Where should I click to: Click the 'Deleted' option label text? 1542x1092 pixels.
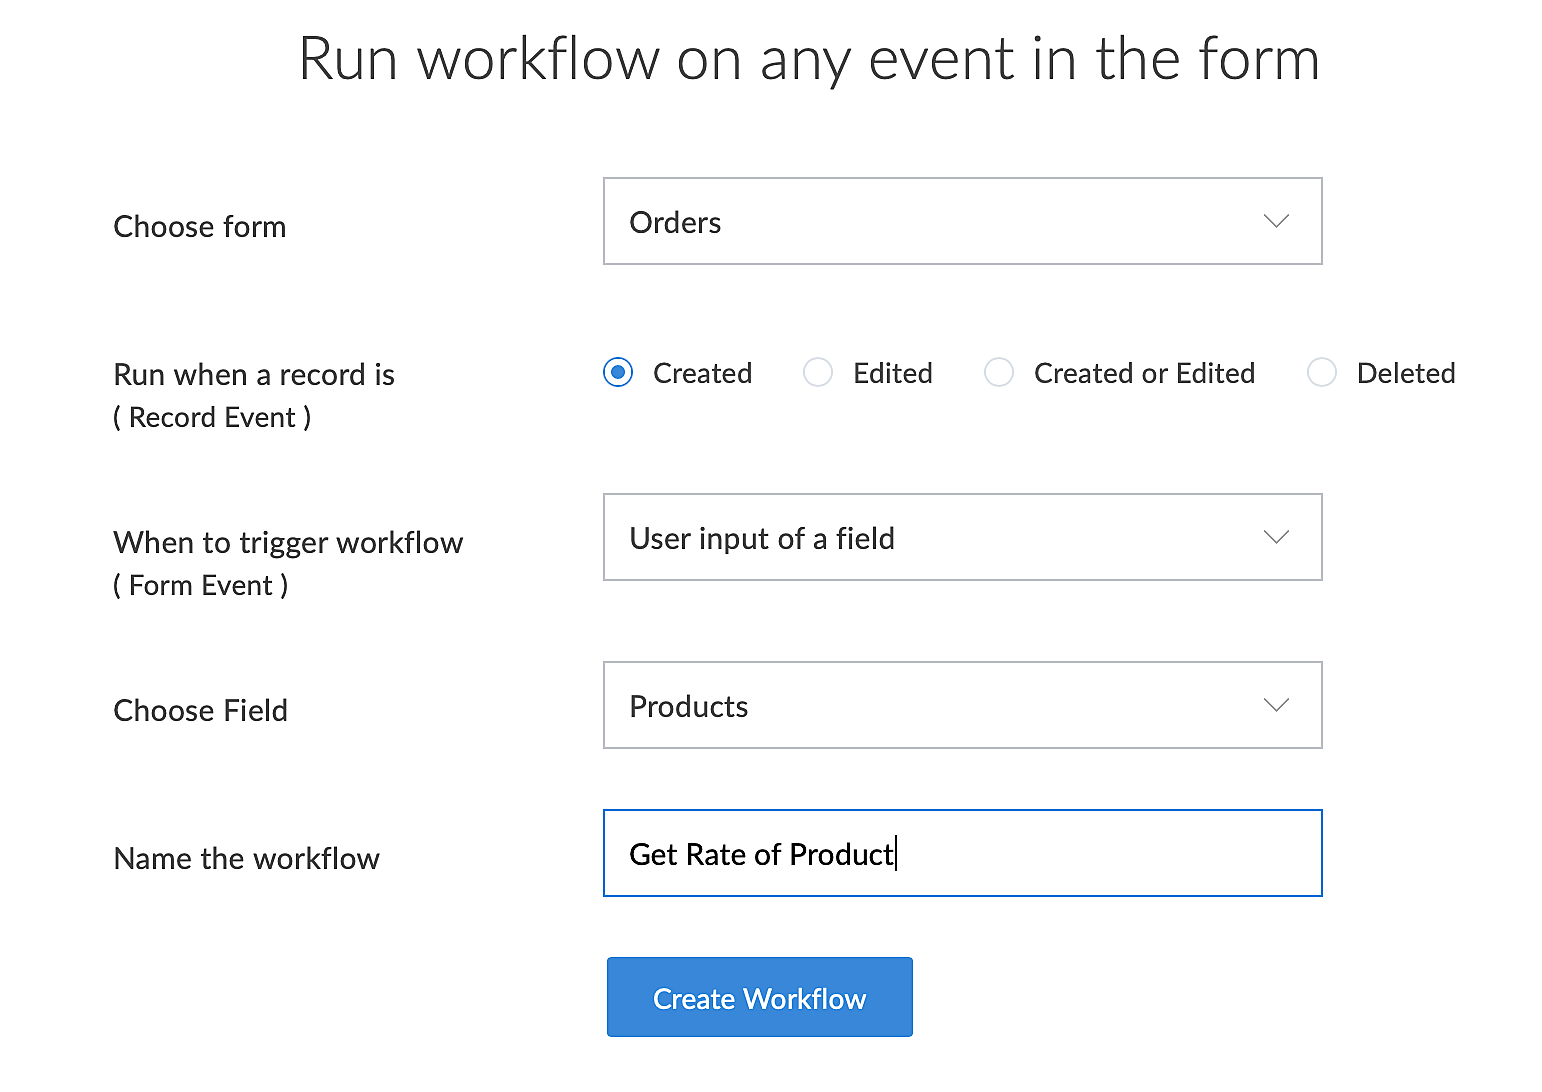coord(1405,373)
